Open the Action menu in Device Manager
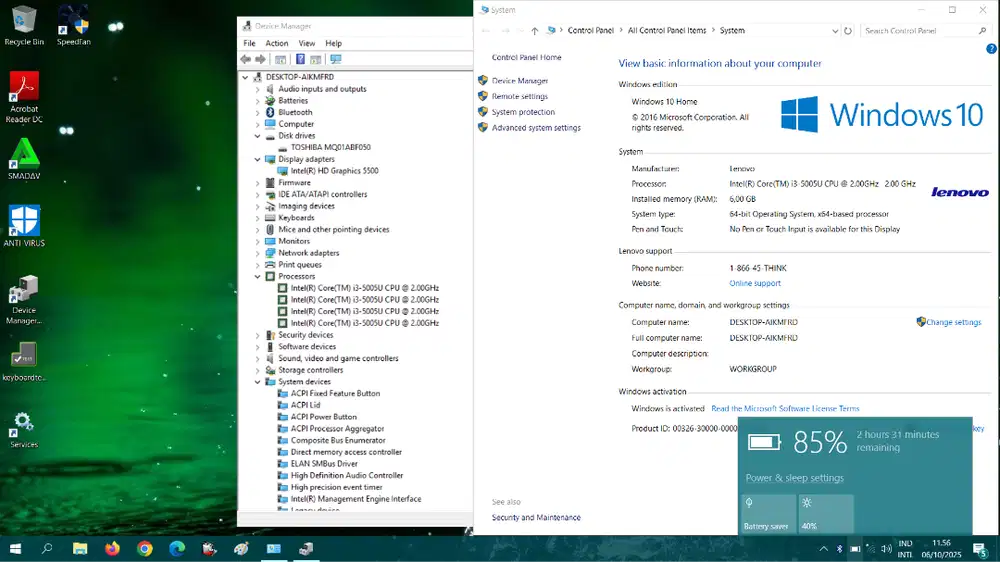The width and height of the screenshot is (1000, 562). (x=277, y=43)
